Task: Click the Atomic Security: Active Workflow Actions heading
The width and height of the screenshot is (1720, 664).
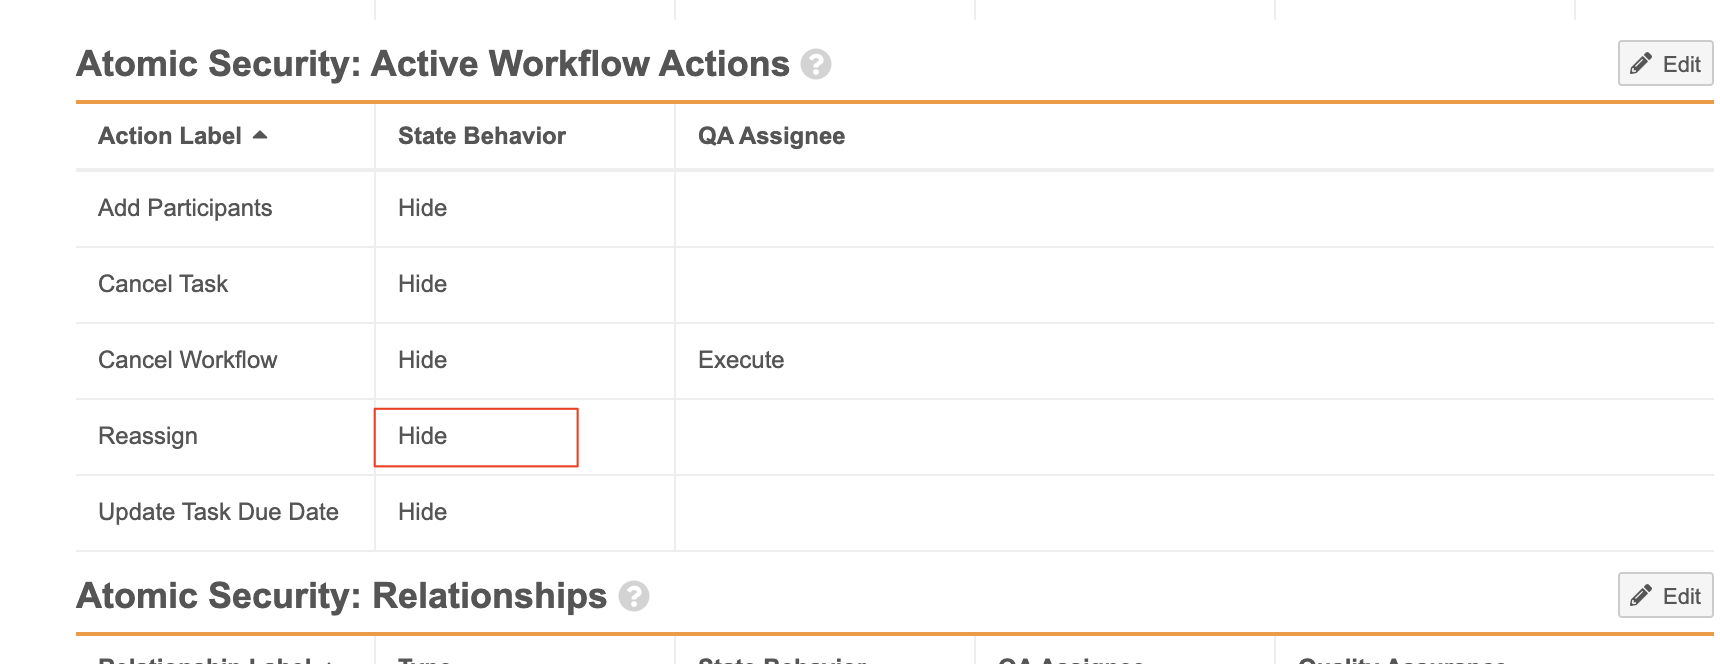Action: pos(432,64)
